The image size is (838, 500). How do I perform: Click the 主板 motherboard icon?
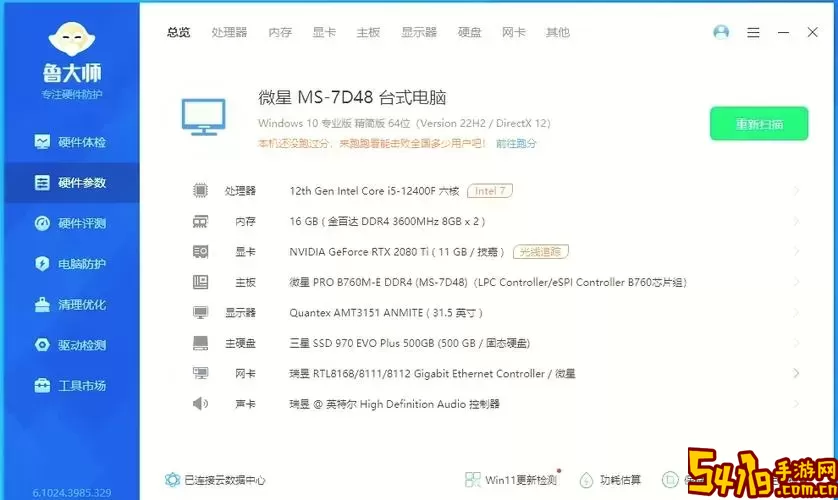[200, 282]
